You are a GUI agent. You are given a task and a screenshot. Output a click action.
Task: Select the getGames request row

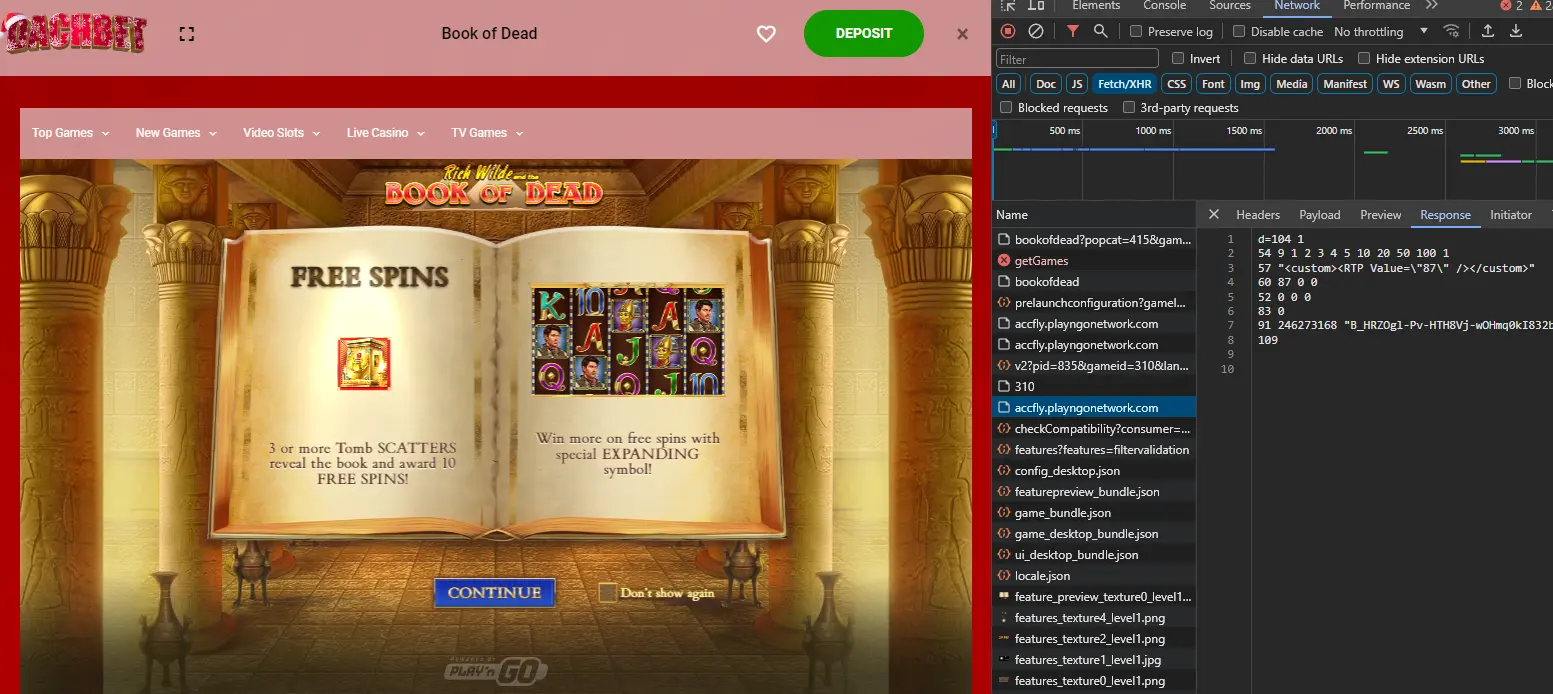click(1094, 260)
